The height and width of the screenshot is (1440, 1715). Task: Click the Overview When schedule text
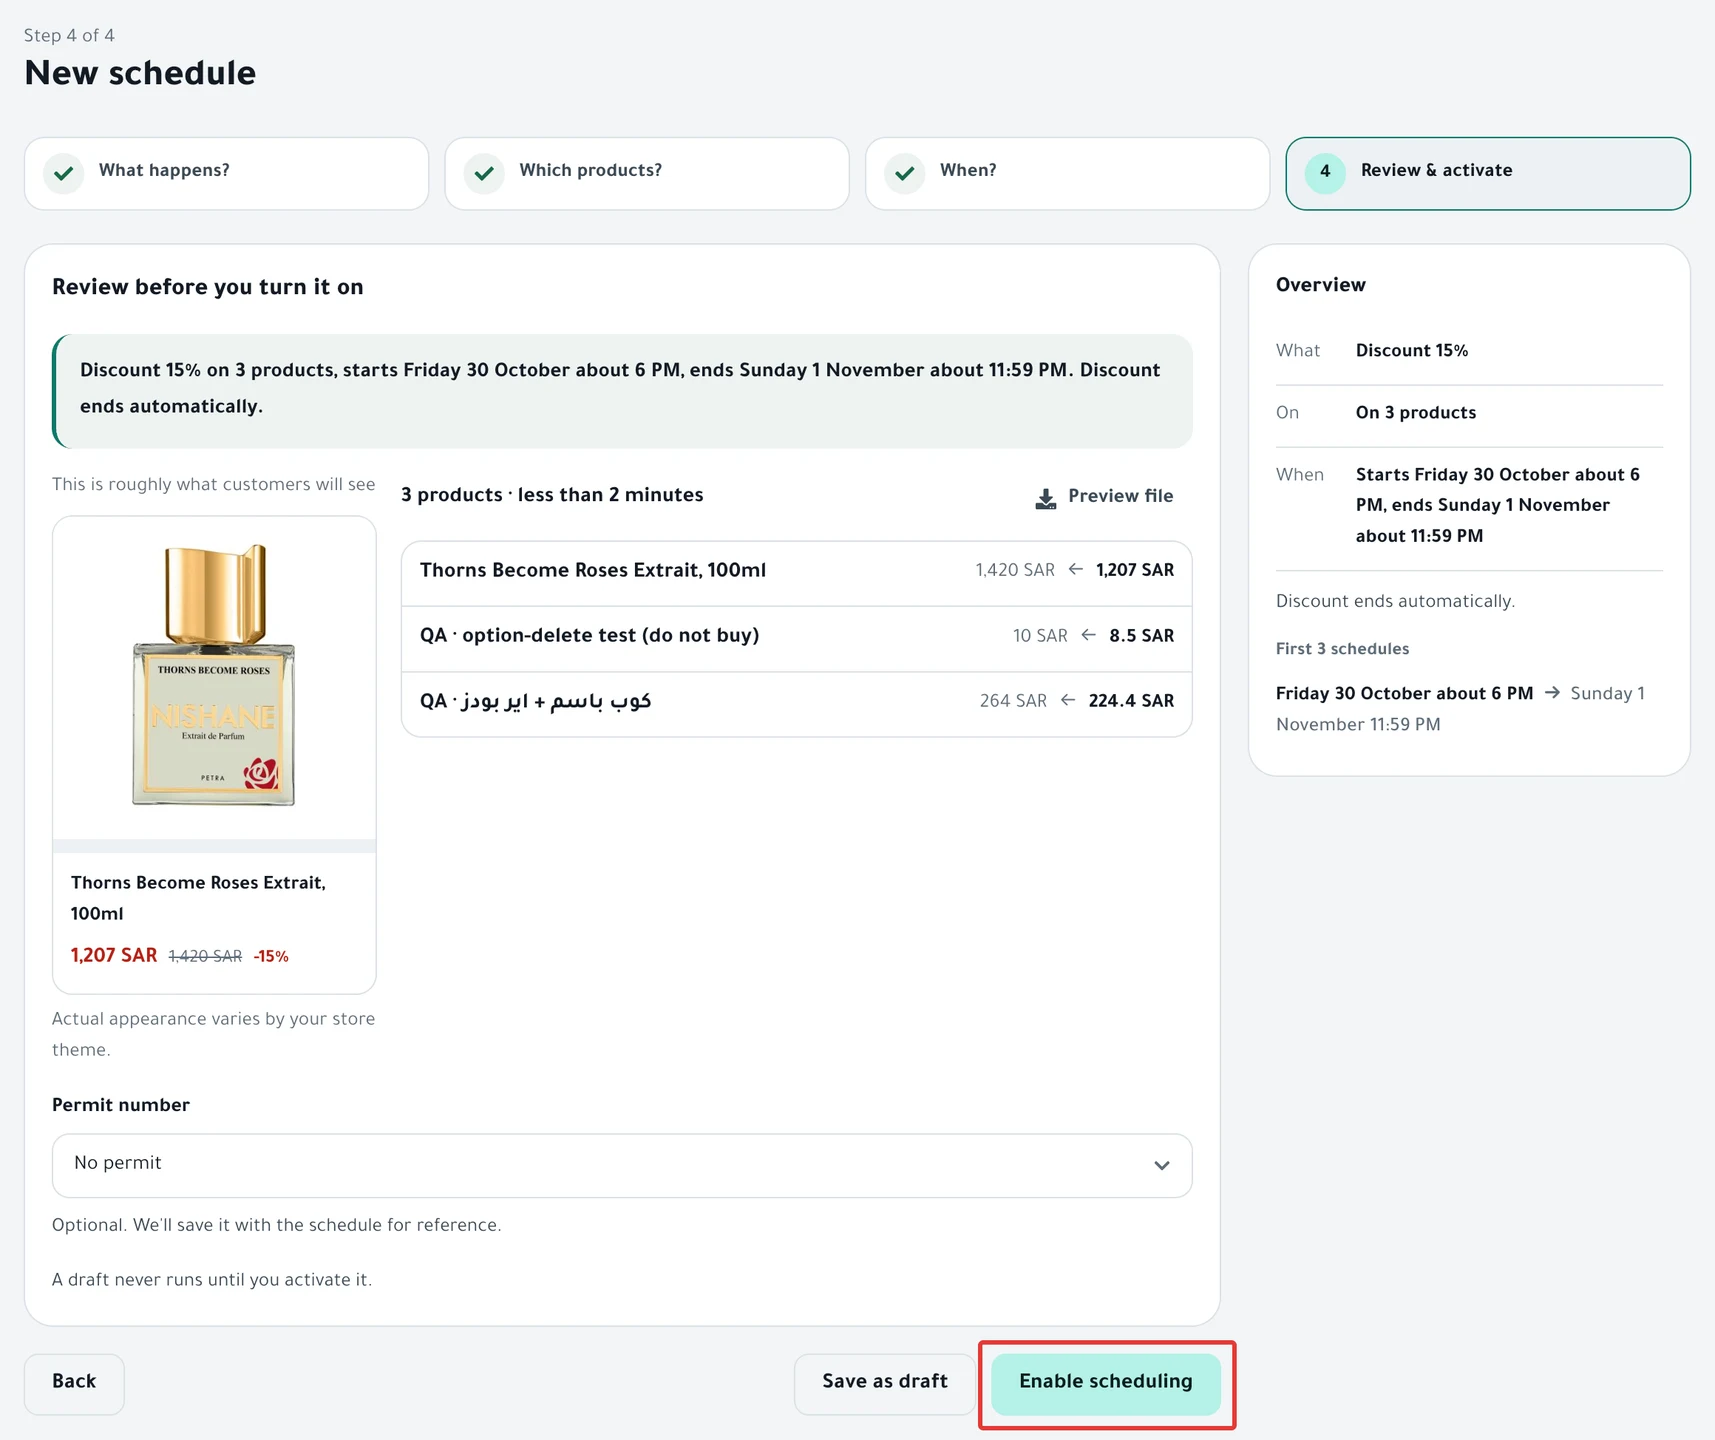1498,505
